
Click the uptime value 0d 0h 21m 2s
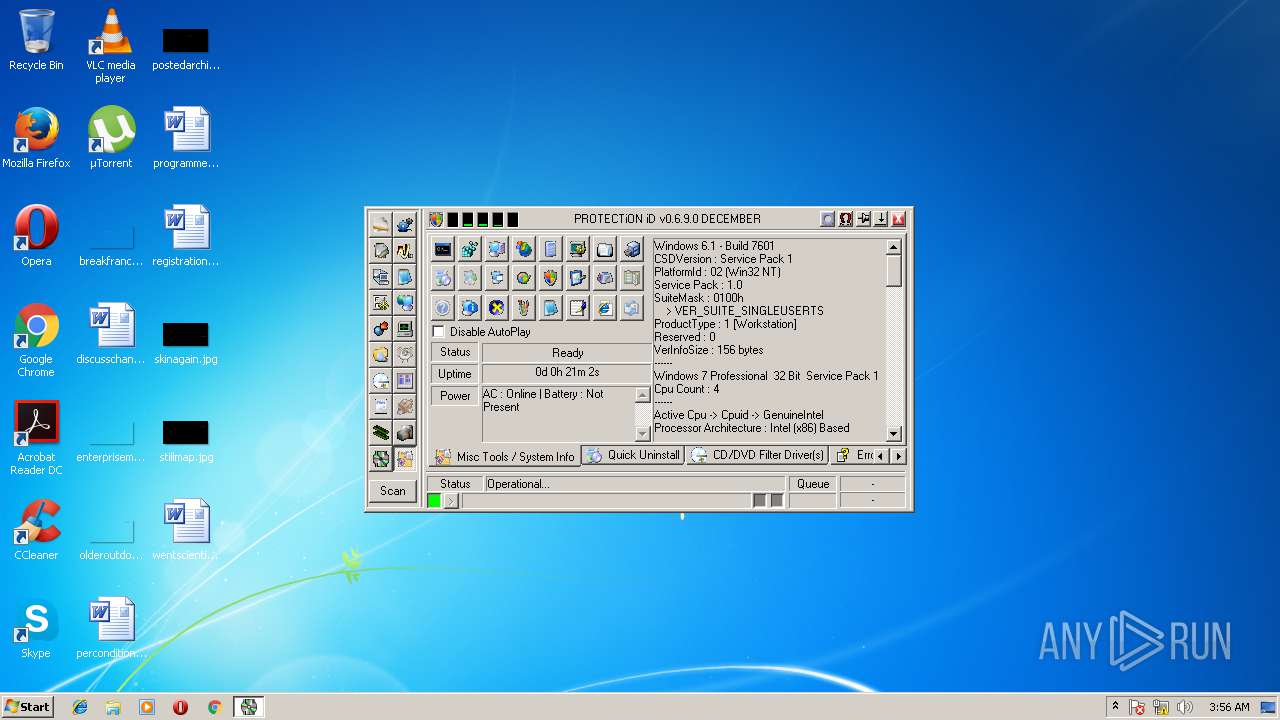pos(567,373)
